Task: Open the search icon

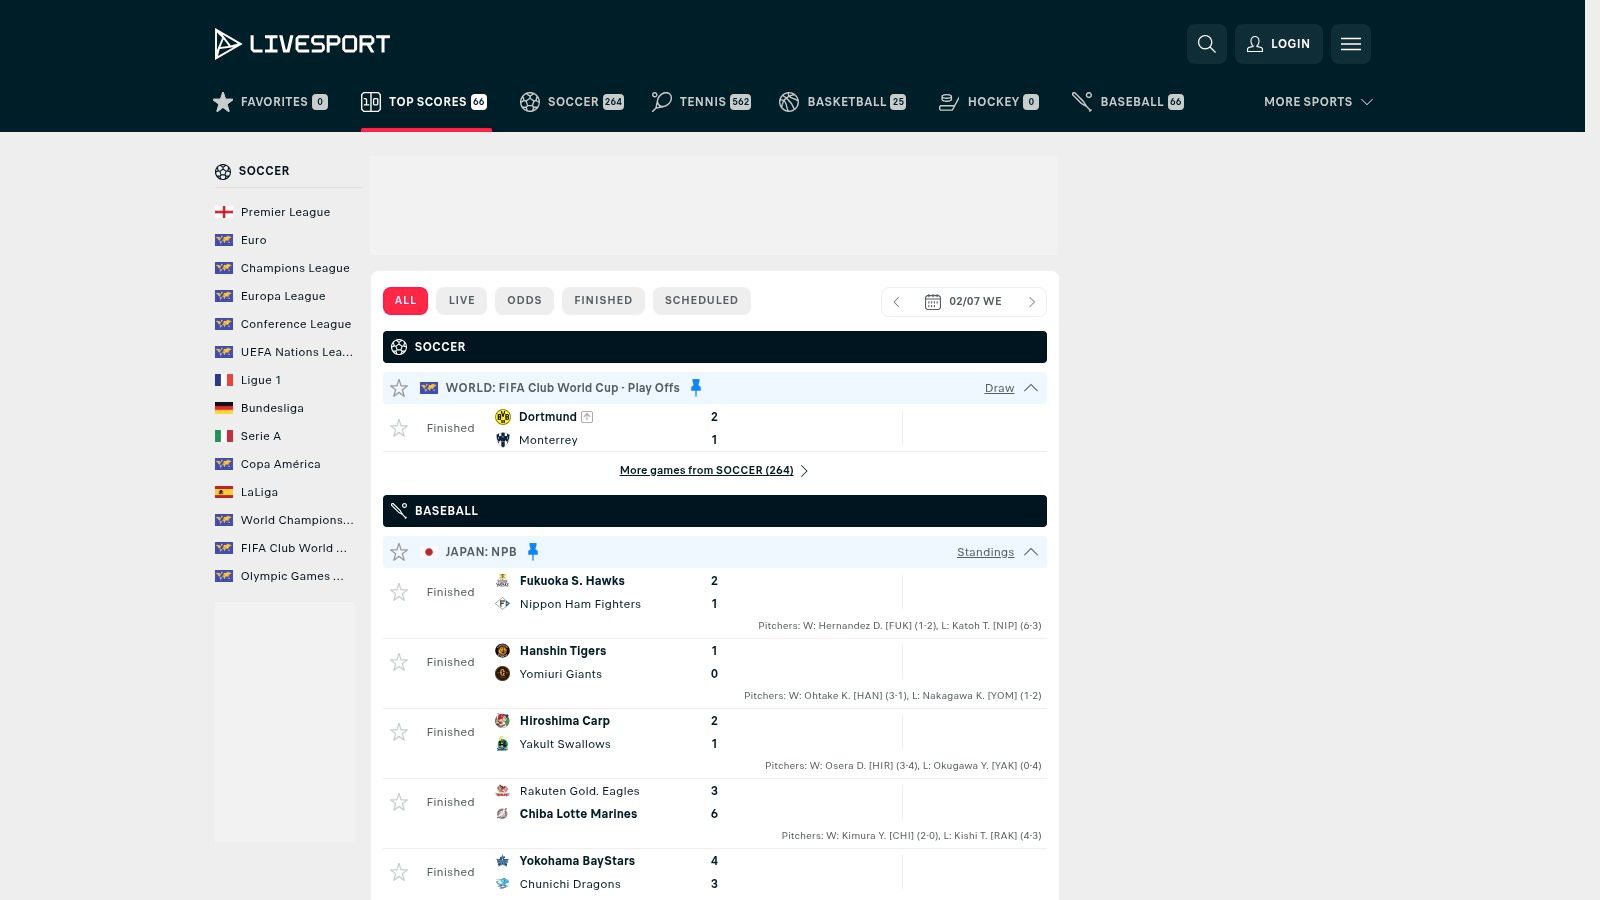Action: 1206,44
